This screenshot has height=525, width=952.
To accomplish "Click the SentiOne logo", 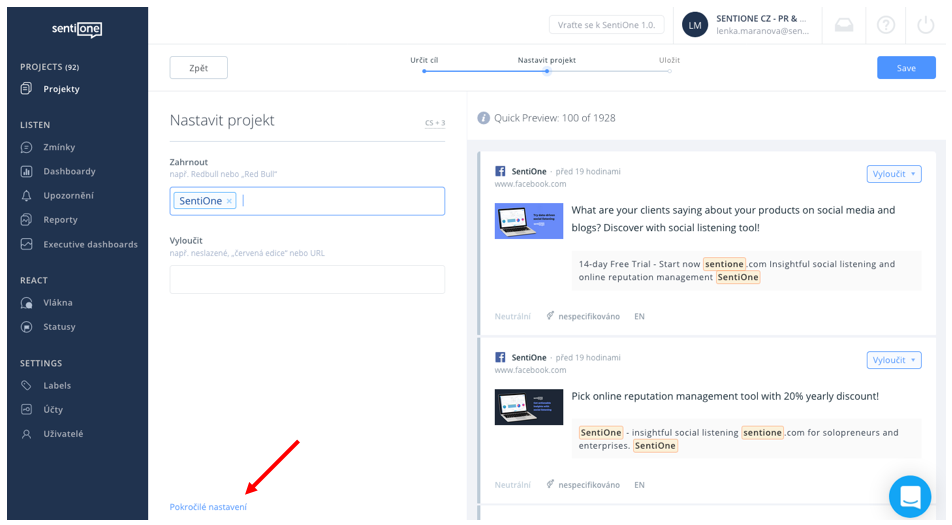I will [x=77, y=29].
